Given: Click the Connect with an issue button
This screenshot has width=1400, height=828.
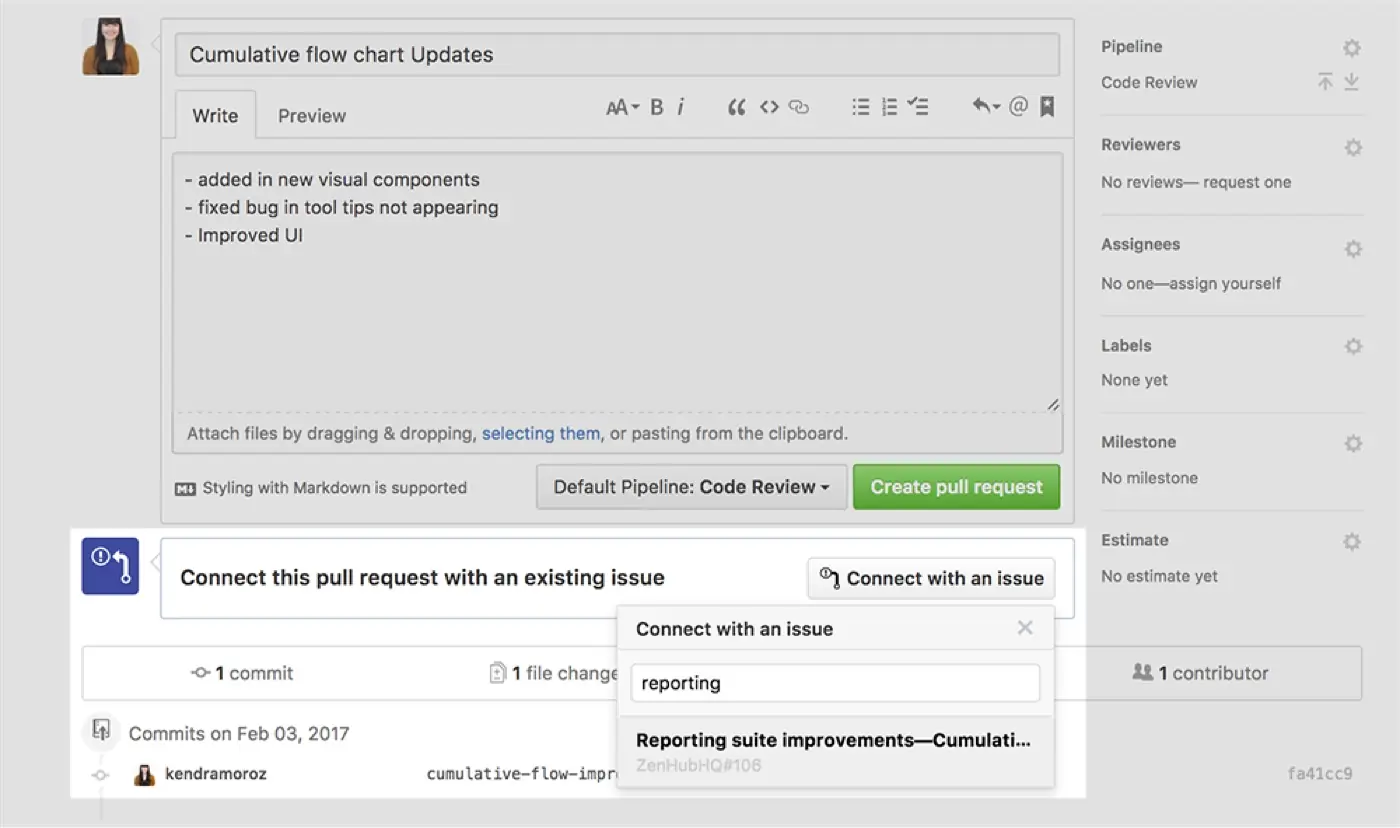Looking at the screenshot, I should [x=931, y=578].
